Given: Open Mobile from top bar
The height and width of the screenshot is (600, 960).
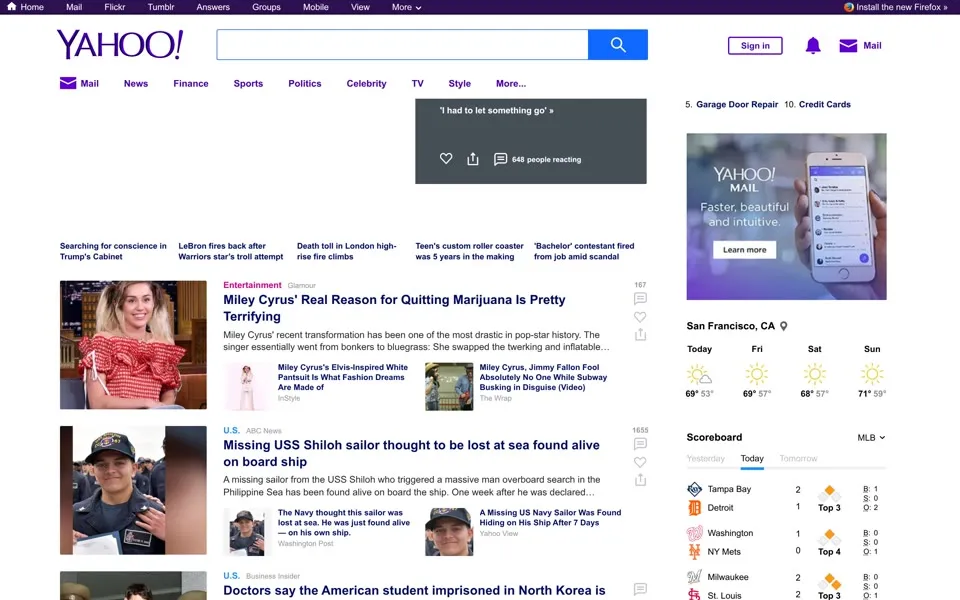Looking at the screenshot, I should click(315, 7).
